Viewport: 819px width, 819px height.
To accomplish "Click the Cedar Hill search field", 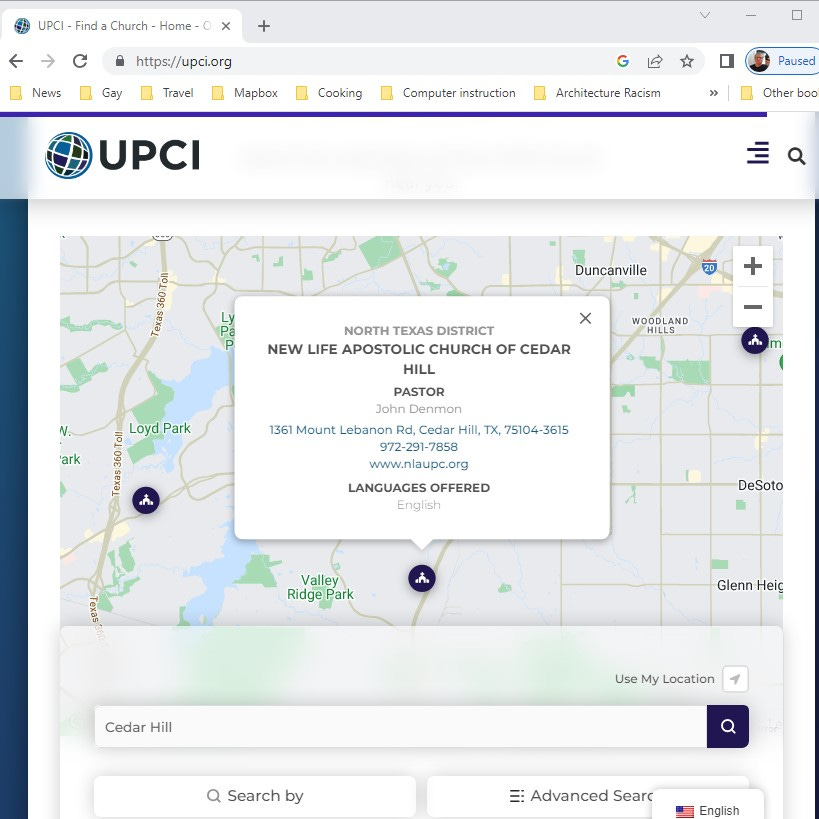I will [x=400, y=727].
